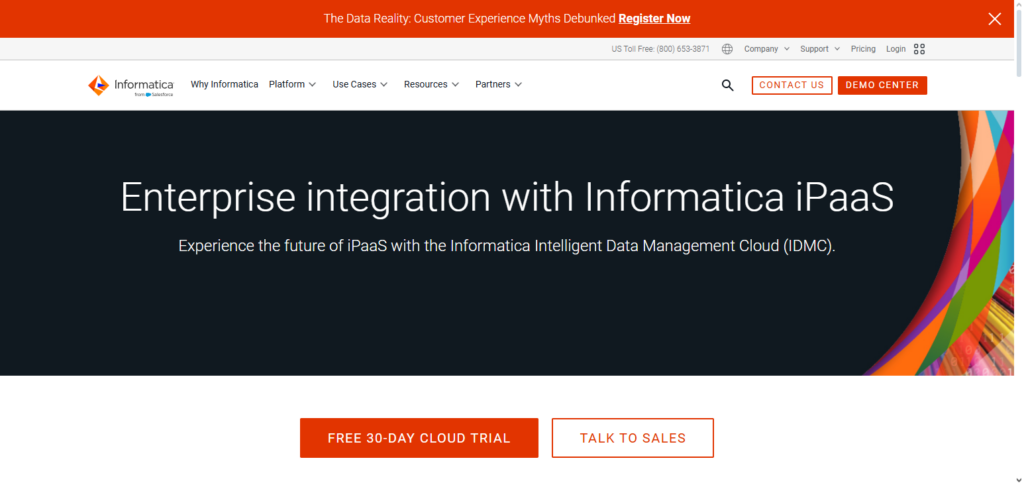Click the CONTACT US button

792,86
